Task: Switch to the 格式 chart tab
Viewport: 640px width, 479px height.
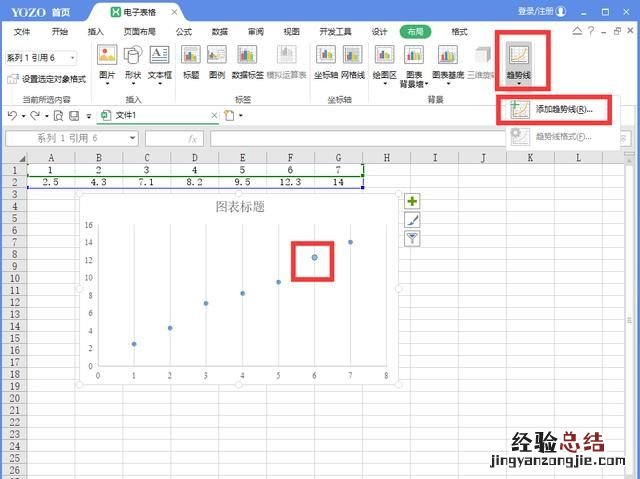Action: pos(459,32)
